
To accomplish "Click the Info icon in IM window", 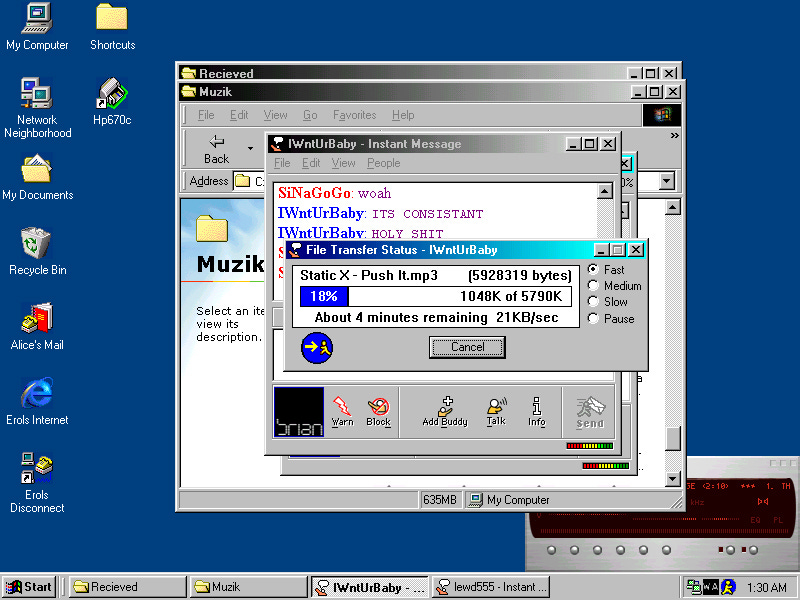I will (537, 412).
